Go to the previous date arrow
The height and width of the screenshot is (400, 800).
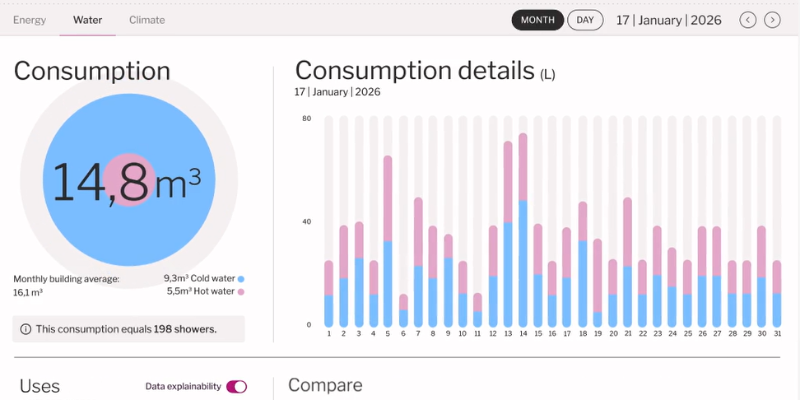[748, 20]
